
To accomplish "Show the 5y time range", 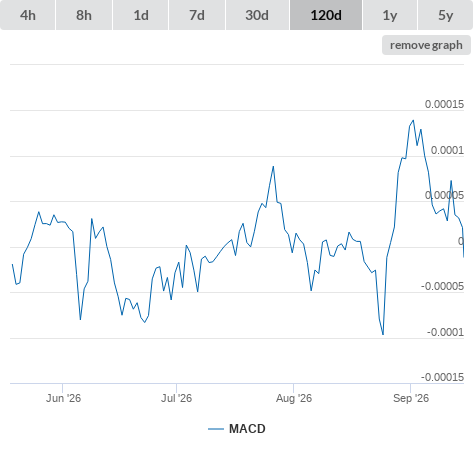I will (x=446, y=15).
